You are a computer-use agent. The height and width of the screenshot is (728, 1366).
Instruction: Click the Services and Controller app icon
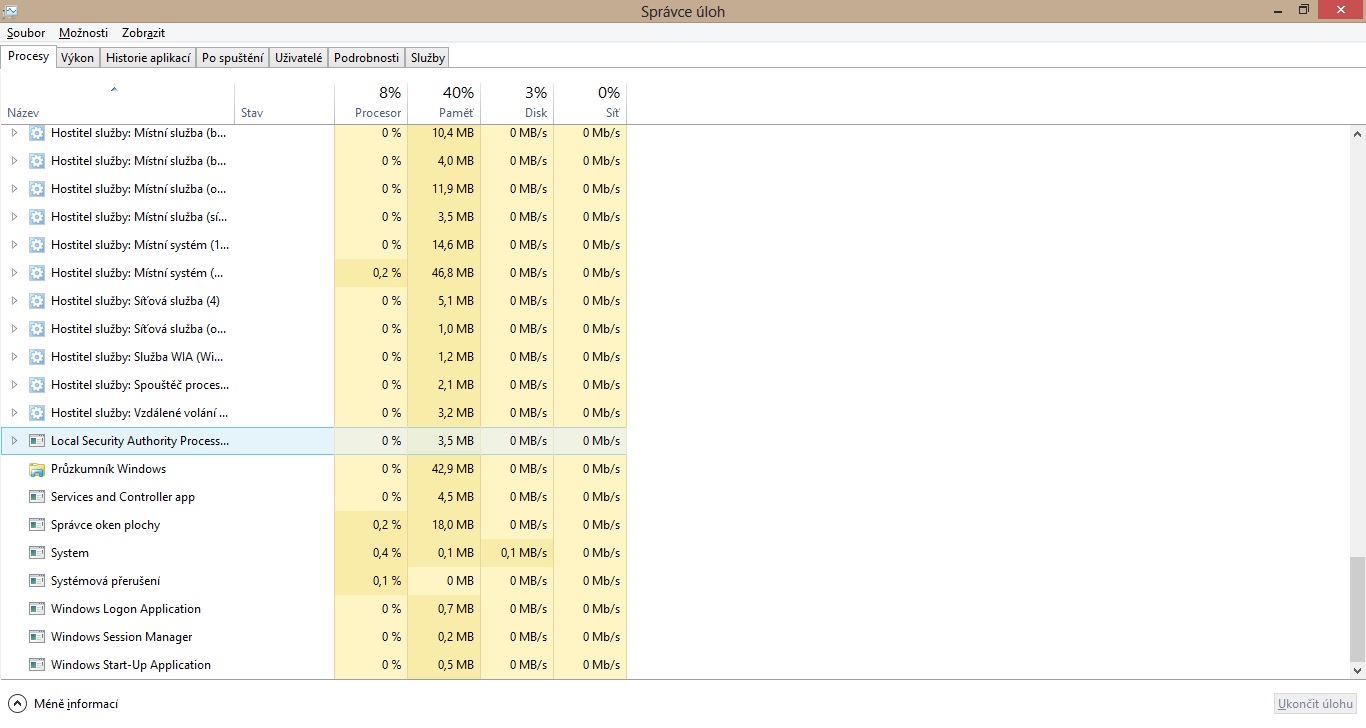pos(37,497)
